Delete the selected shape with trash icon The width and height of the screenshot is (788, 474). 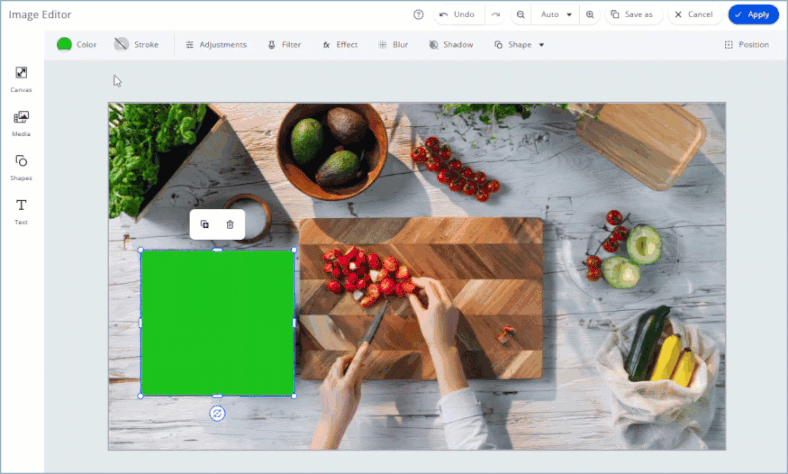coord(230,225)
